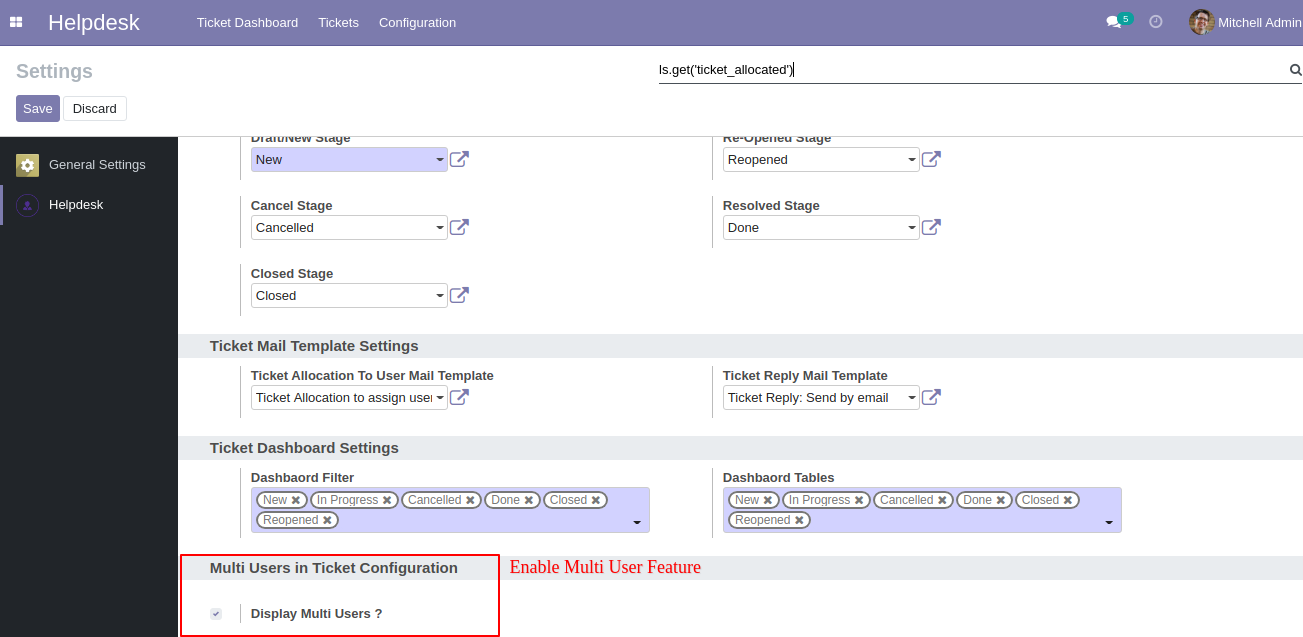Open the apps grid menu icon

[16, 22]
